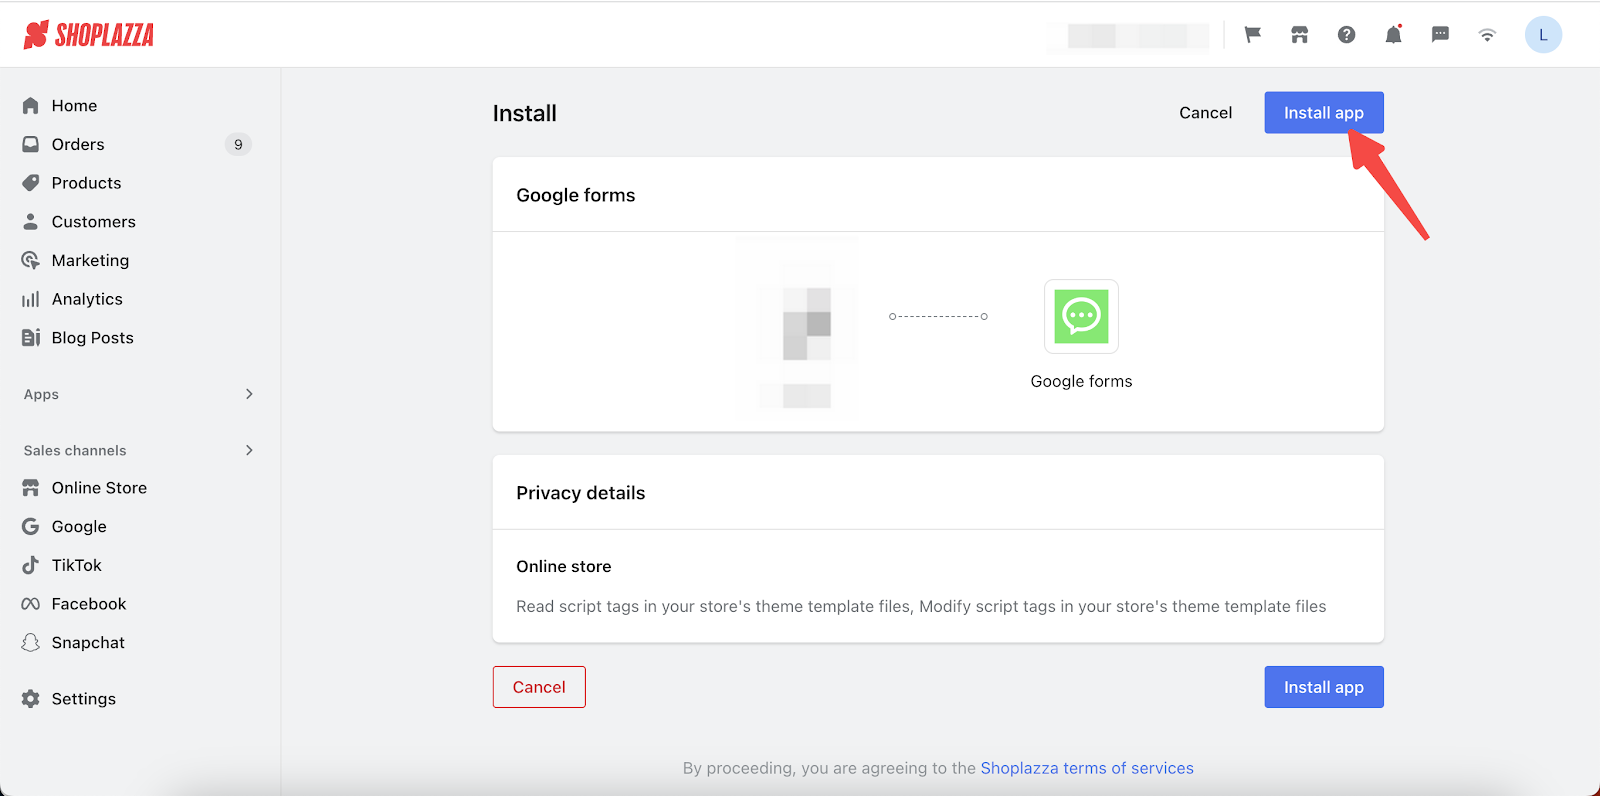1600x796 pixels.
Task: Click the Settings gear icon
Action: click(x=31, y=699)
